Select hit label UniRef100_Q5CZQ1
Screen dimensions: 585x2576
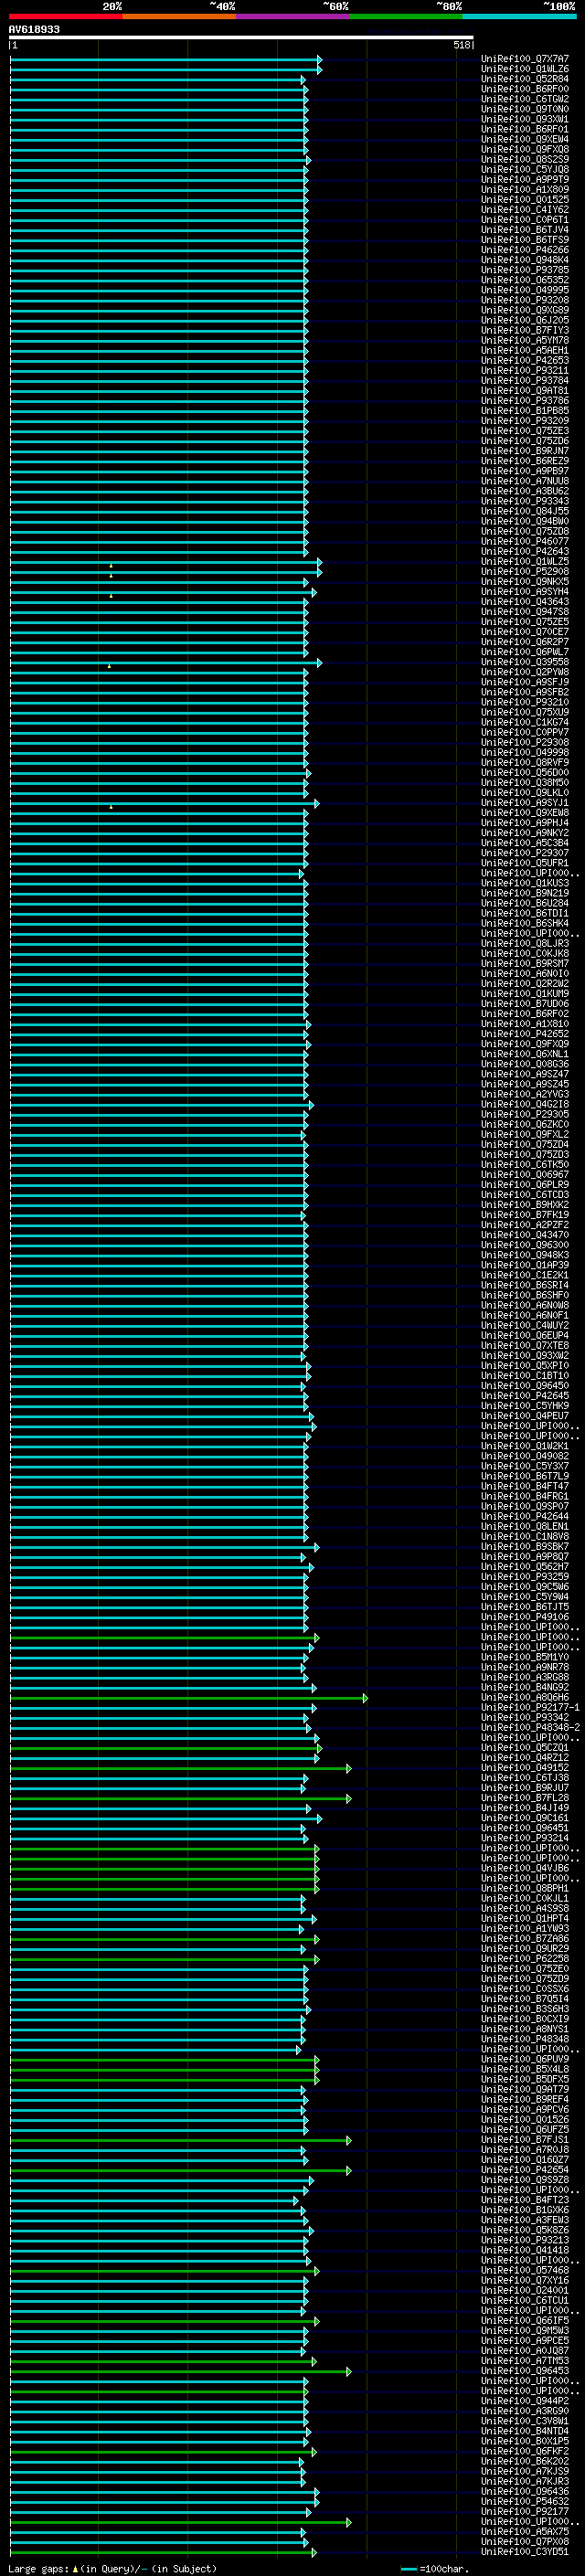coord(525,1747)
